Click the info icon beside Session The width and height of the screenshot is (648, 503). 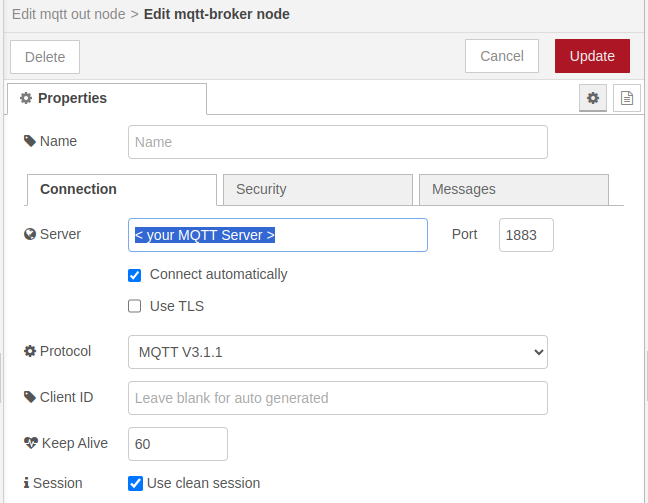(26, 483)
